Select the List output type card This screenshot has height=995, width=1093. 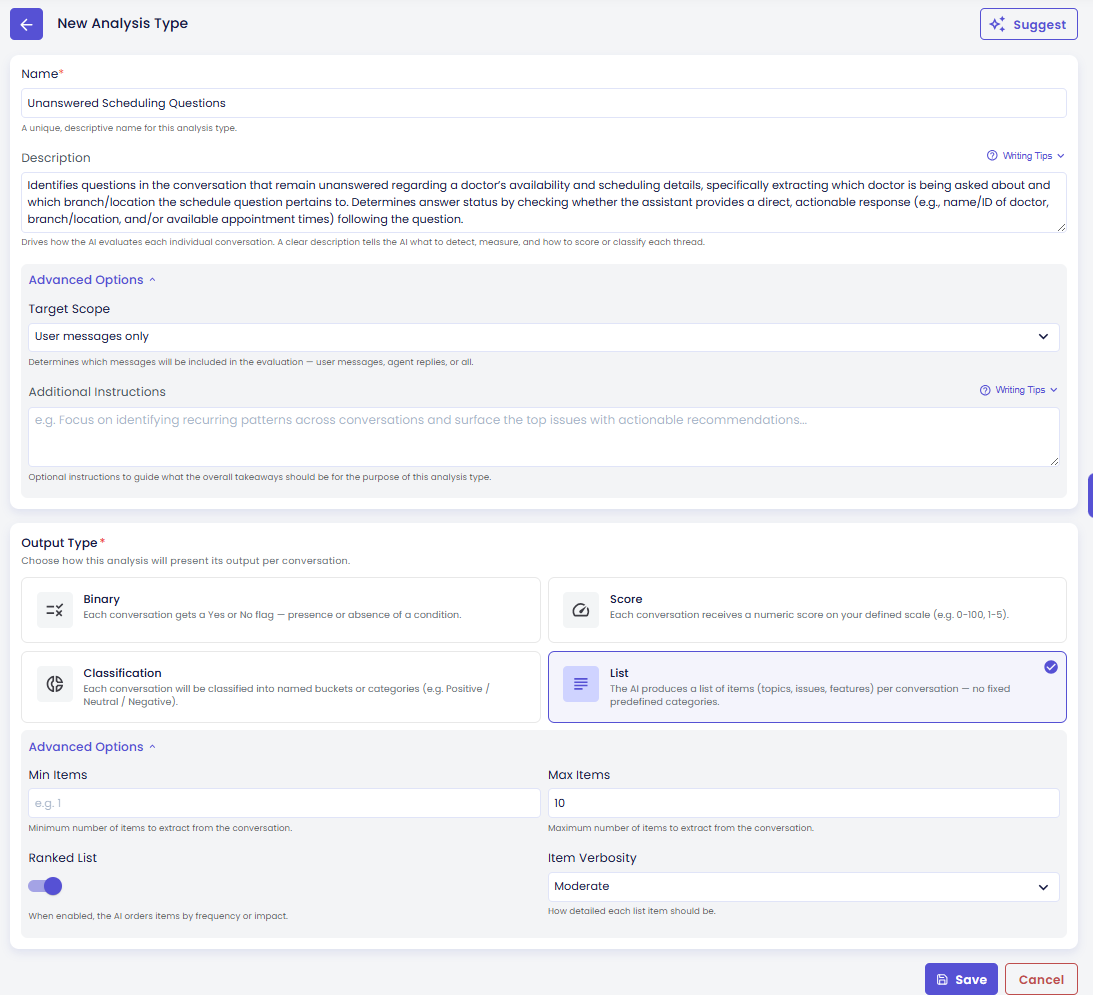[x=807, y=687]
